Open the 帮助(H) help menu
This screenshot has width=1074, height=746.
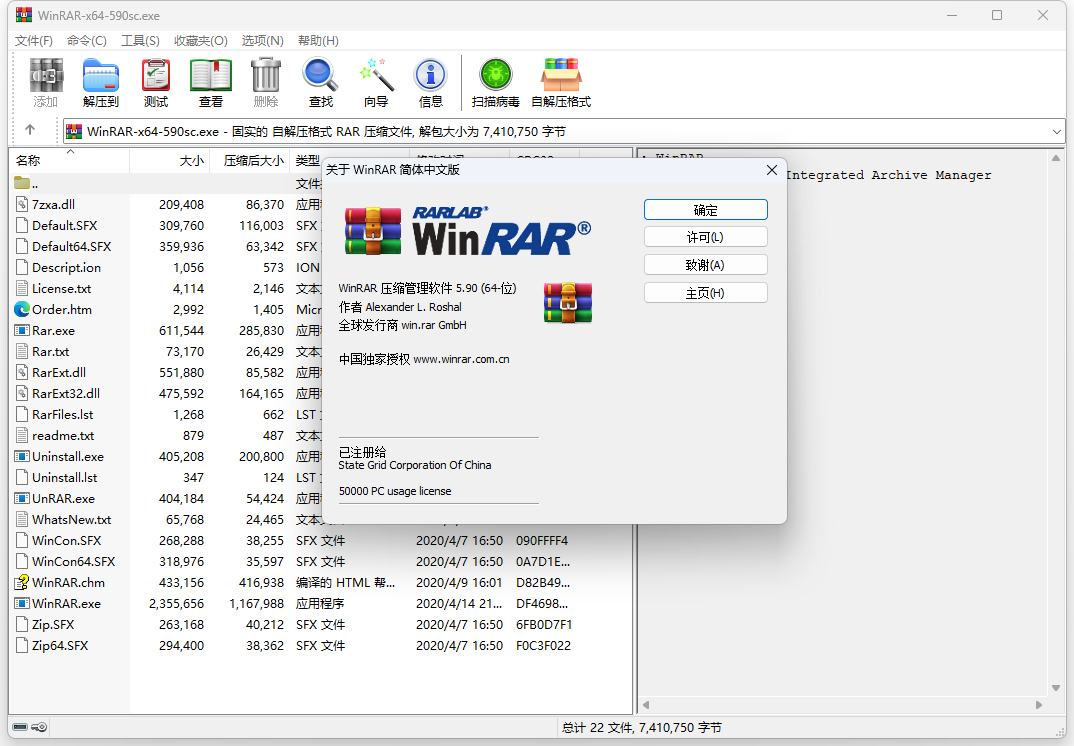(x=319, y=41)
